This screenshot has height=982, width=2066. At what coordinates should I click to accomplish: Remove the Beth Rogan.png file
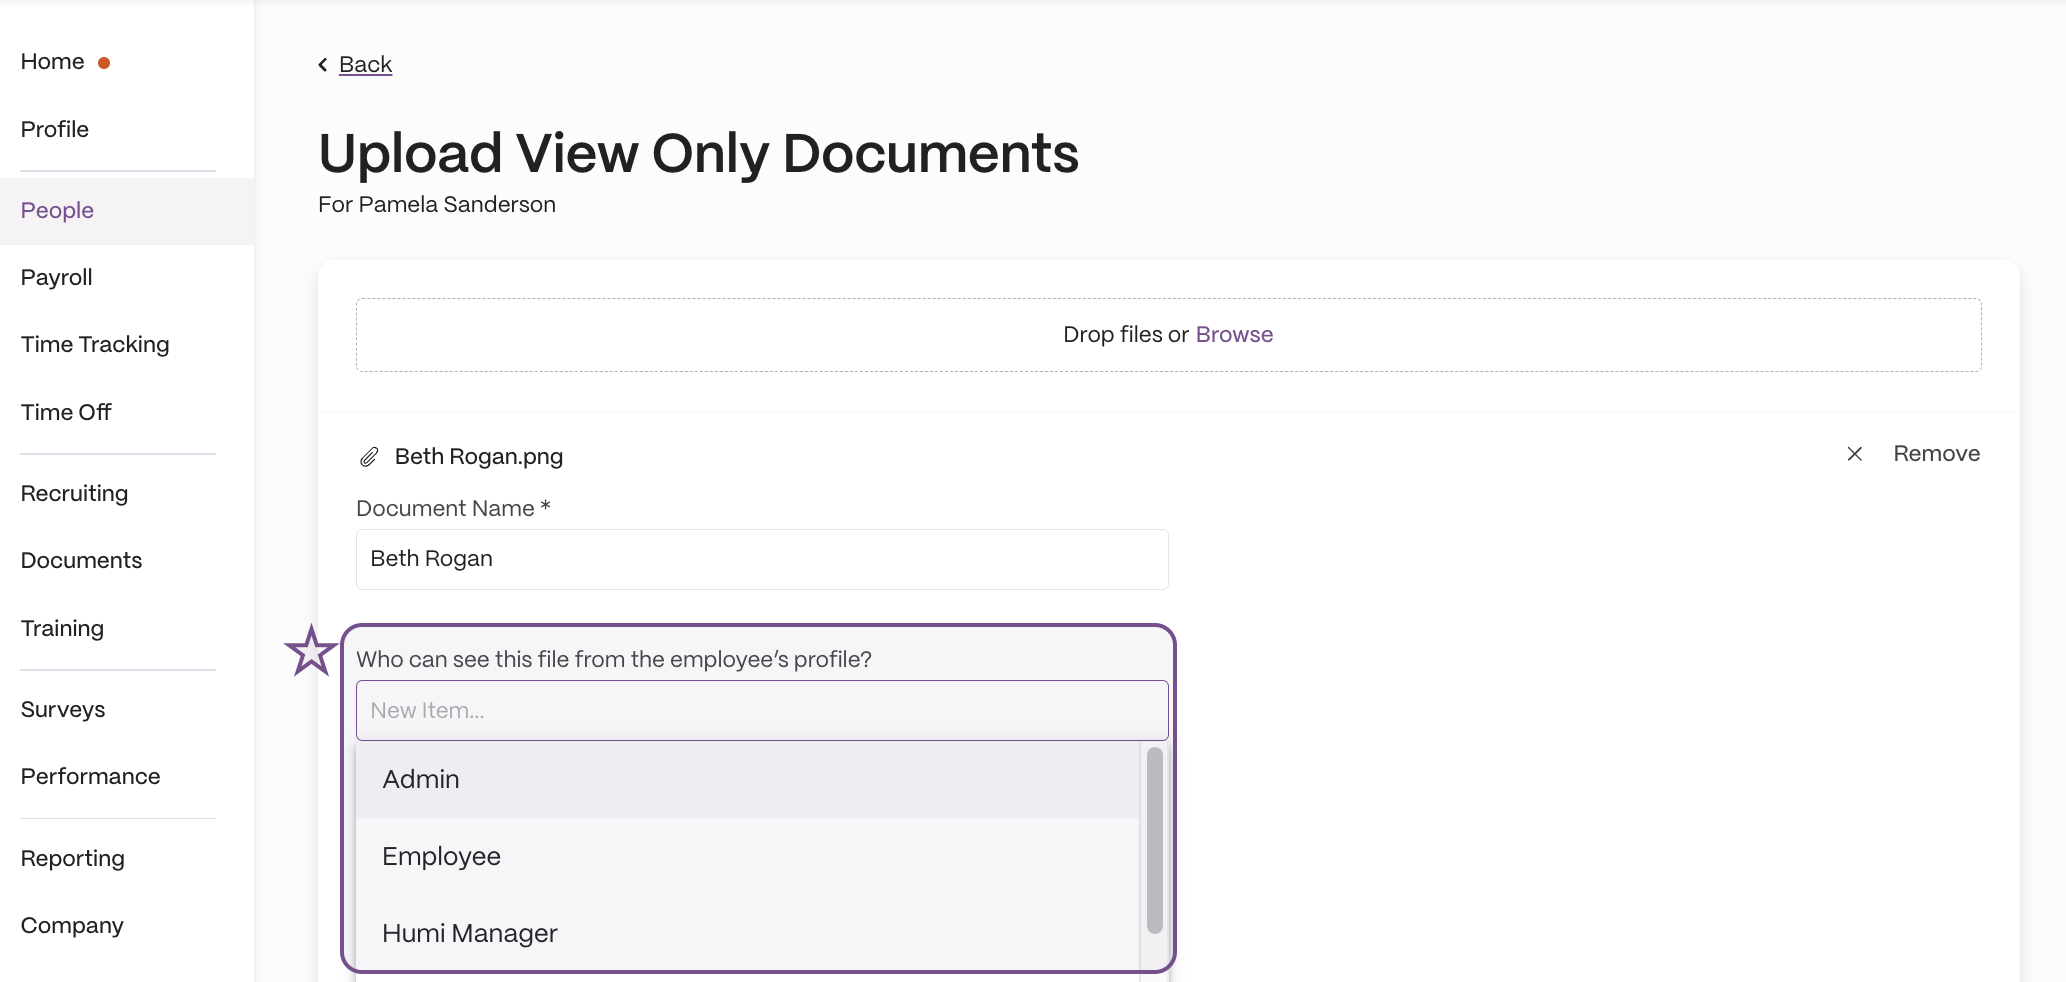tap(1936, 454)
